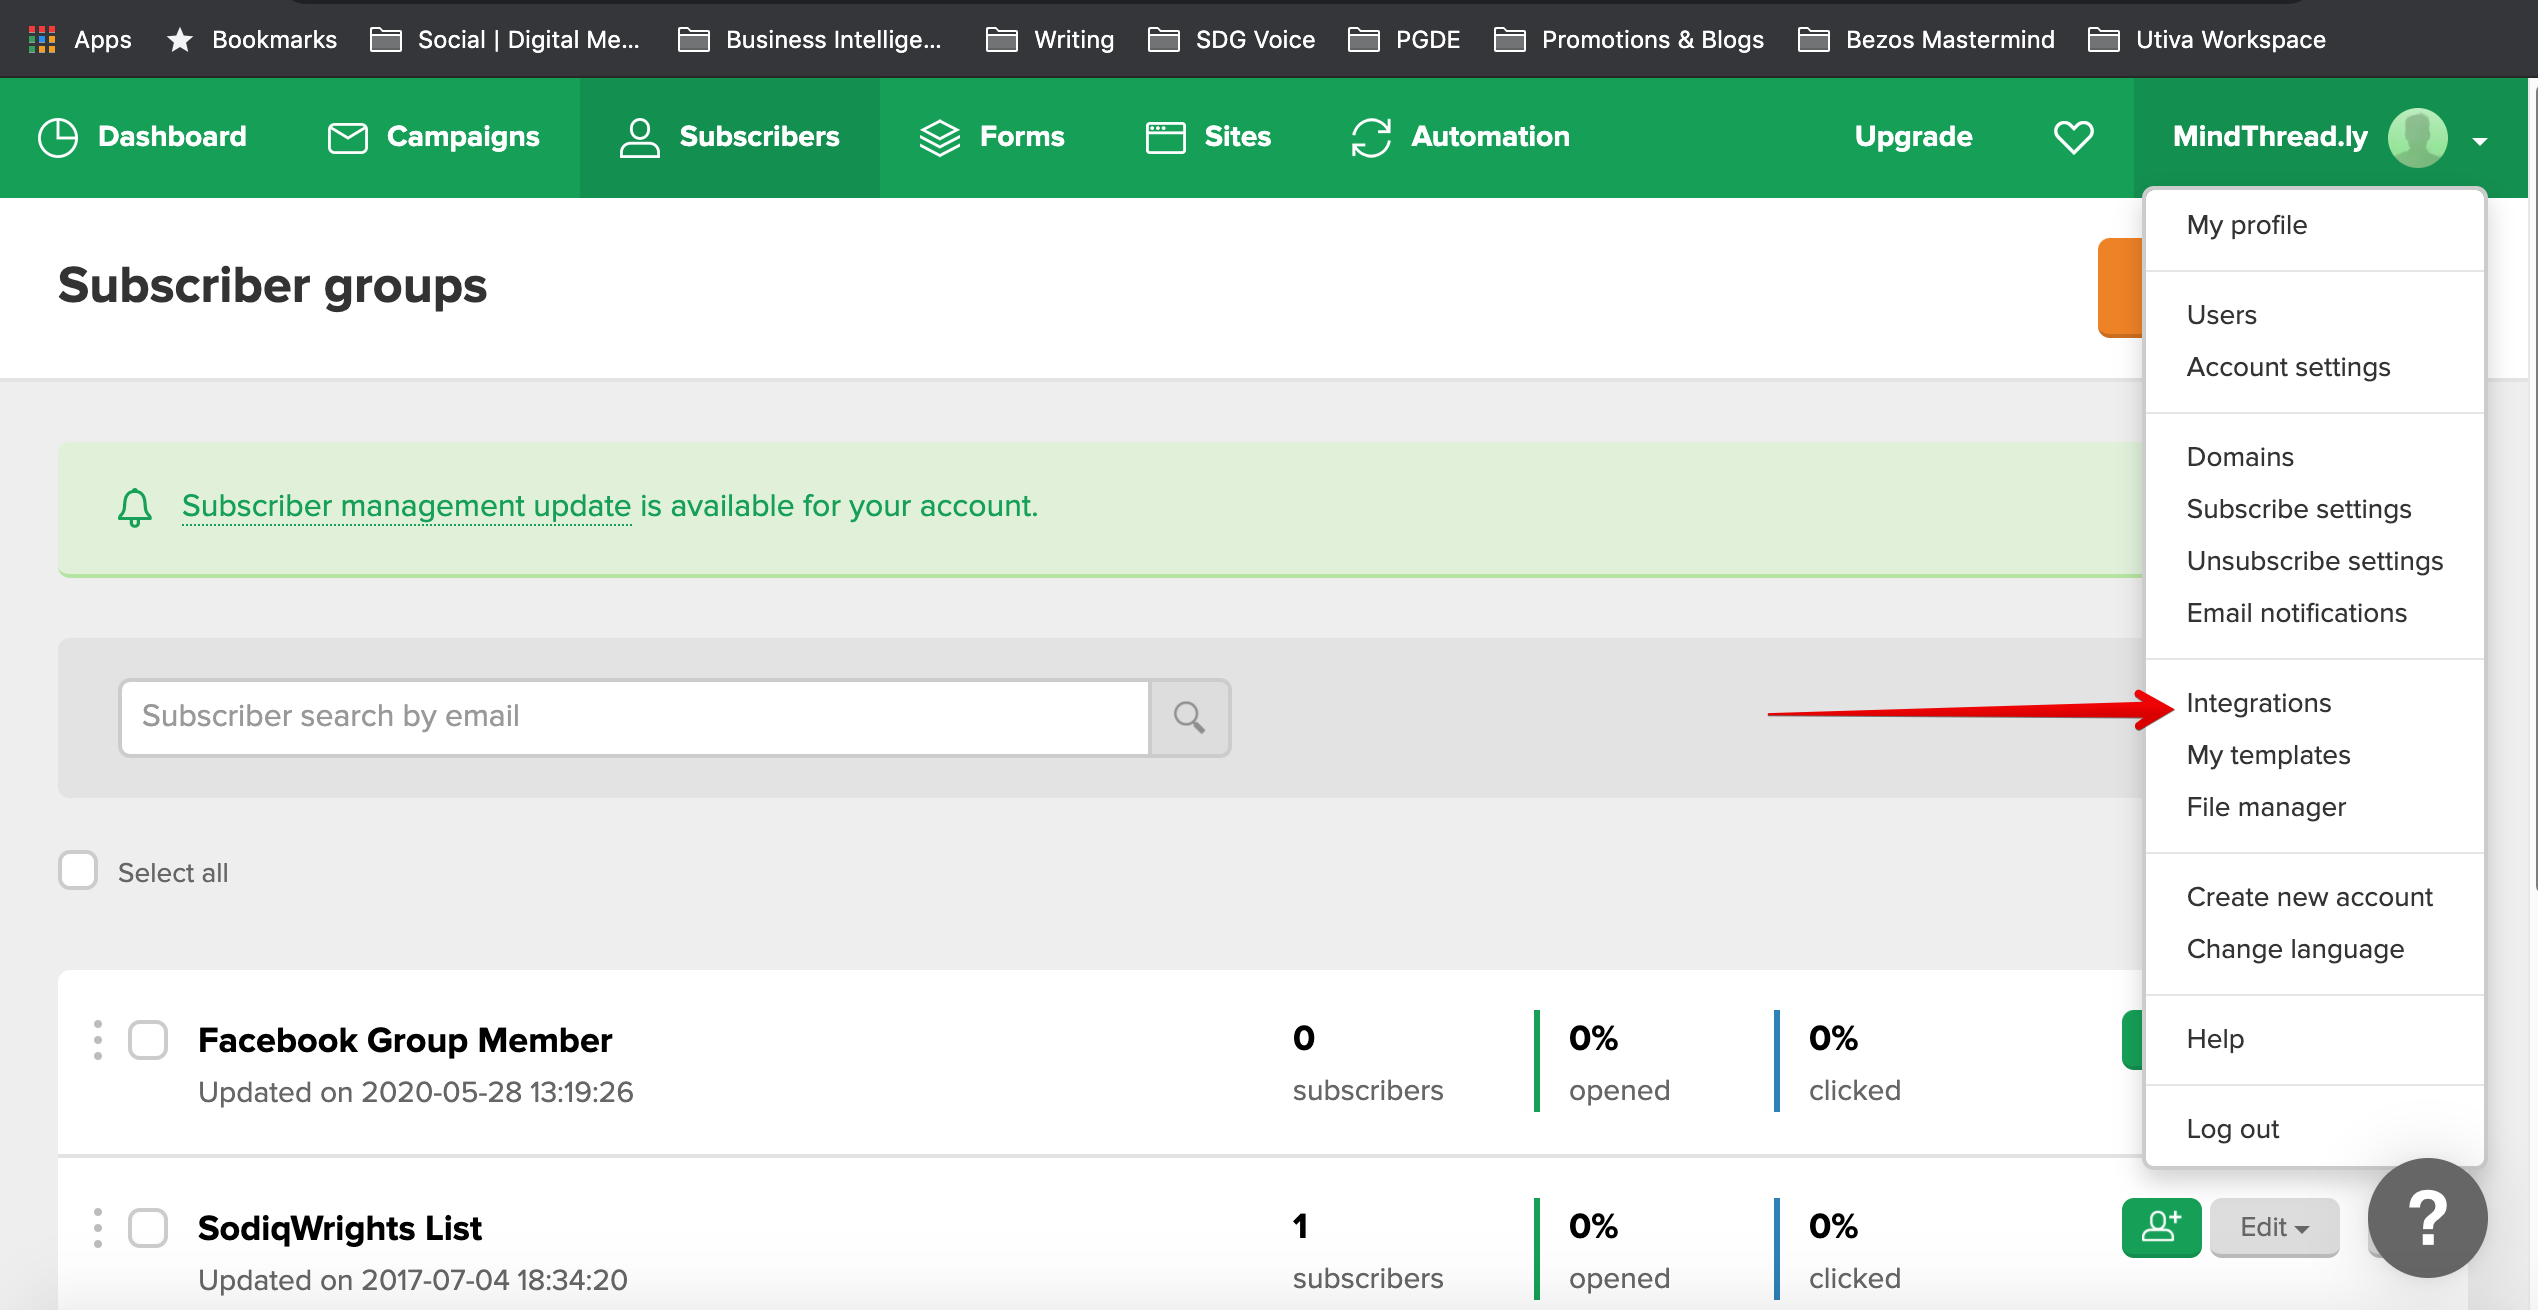Viewport: 2538px width, 1310px height.
Task: Click add subscriber icon for SodiqWrights List
Action: tap(2160, 1227)
